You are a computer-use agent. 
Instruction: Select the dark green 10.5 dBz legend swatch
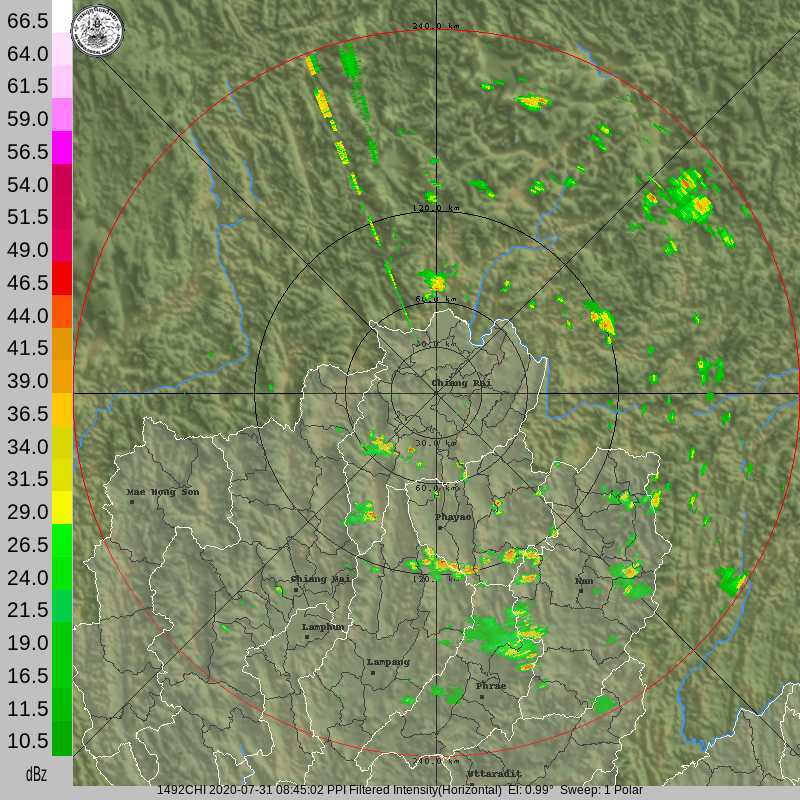coord(62,738)
